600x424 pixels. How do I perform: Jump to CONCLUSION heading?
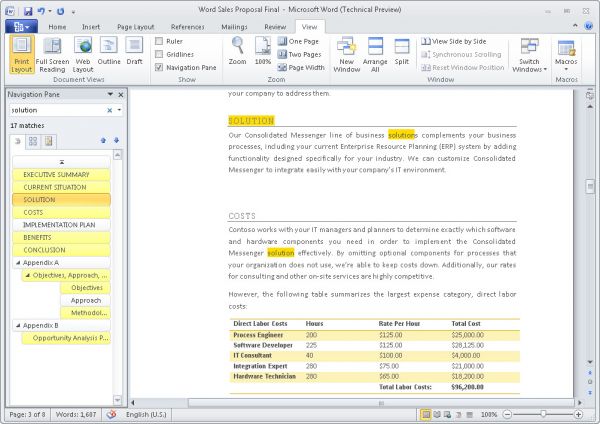coord(62,250)
